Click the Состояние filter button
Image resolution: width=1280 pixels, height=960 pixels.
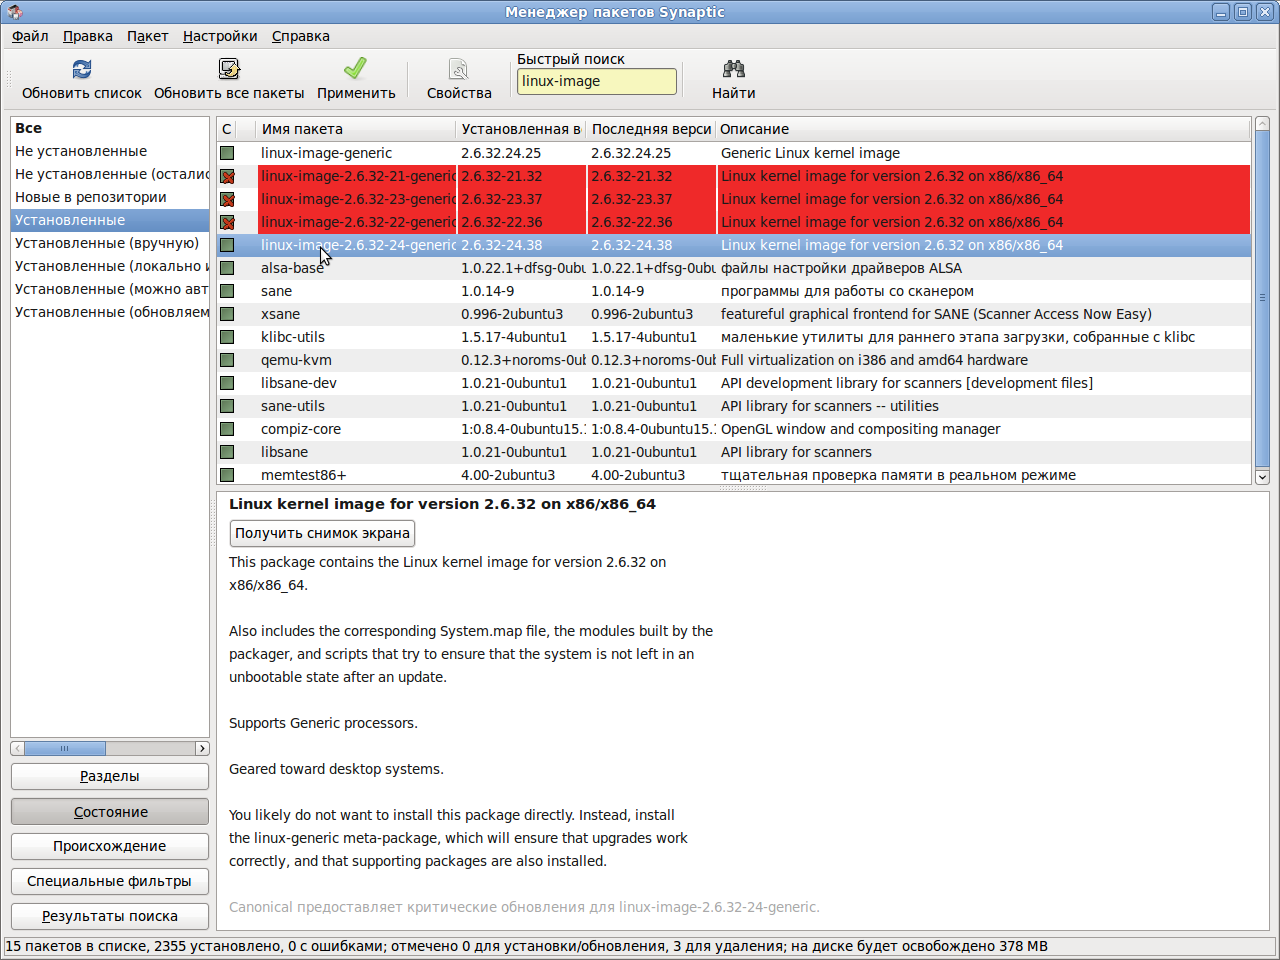click(110, 812)
